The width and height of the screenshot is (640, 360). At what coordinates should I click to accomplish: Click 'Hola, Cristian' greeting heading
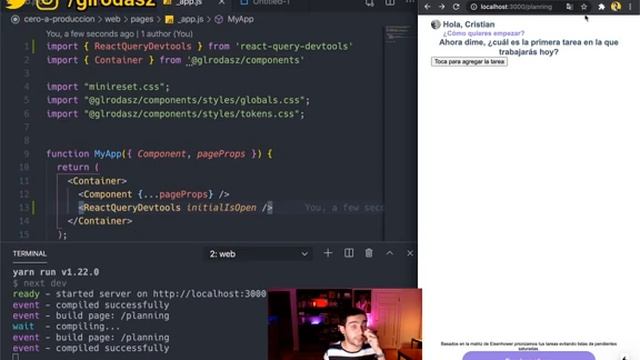[x=469, y=24]
